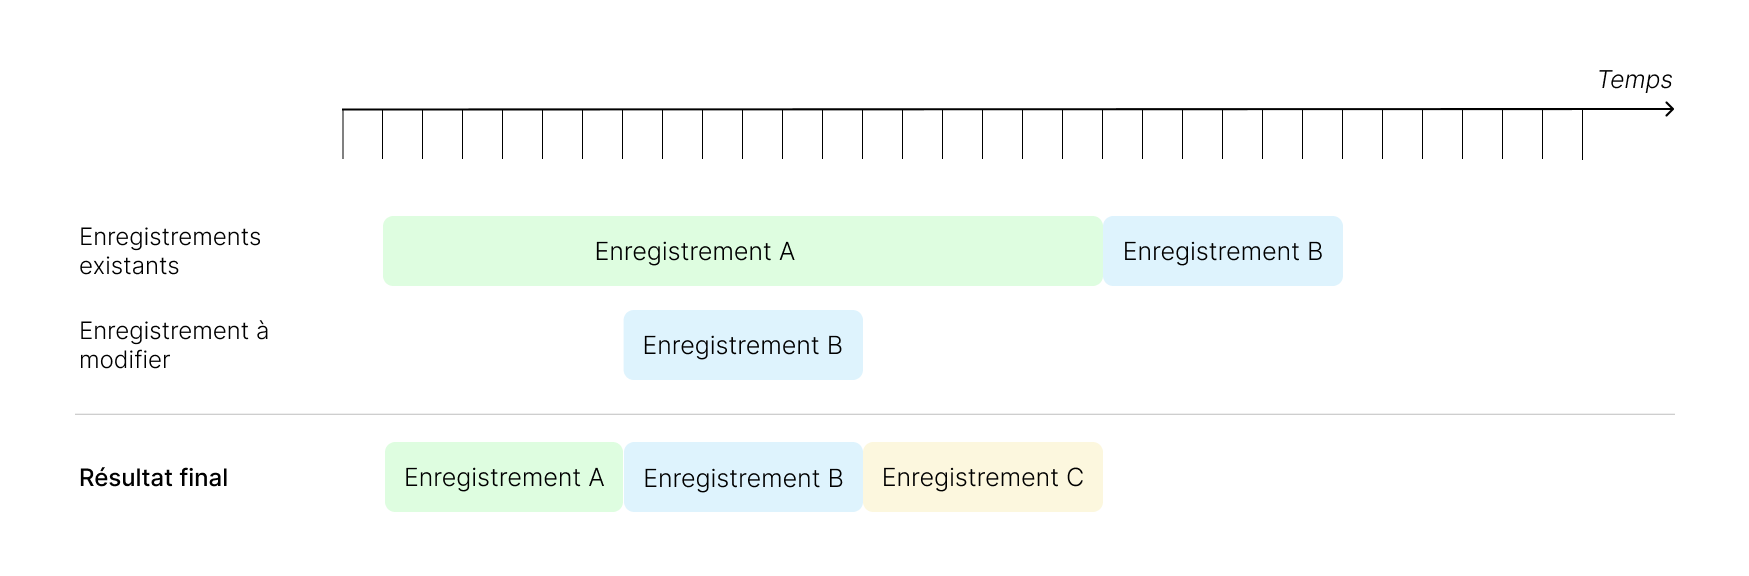
Task: Select the first tick mark on the timeline
Action: 343,134
